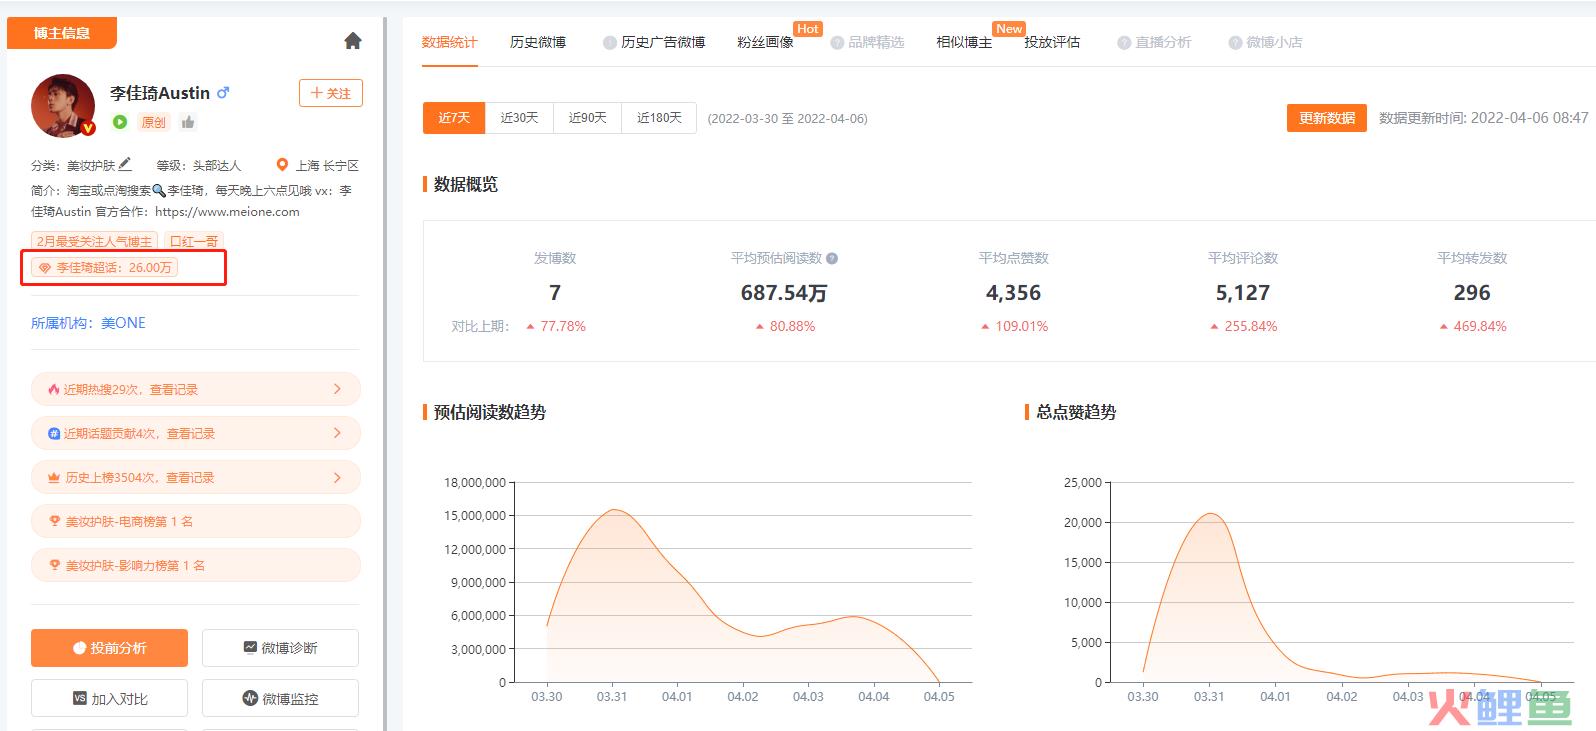
Task: Click the help icon beside 平均预估阅读数
Action: 832,258
